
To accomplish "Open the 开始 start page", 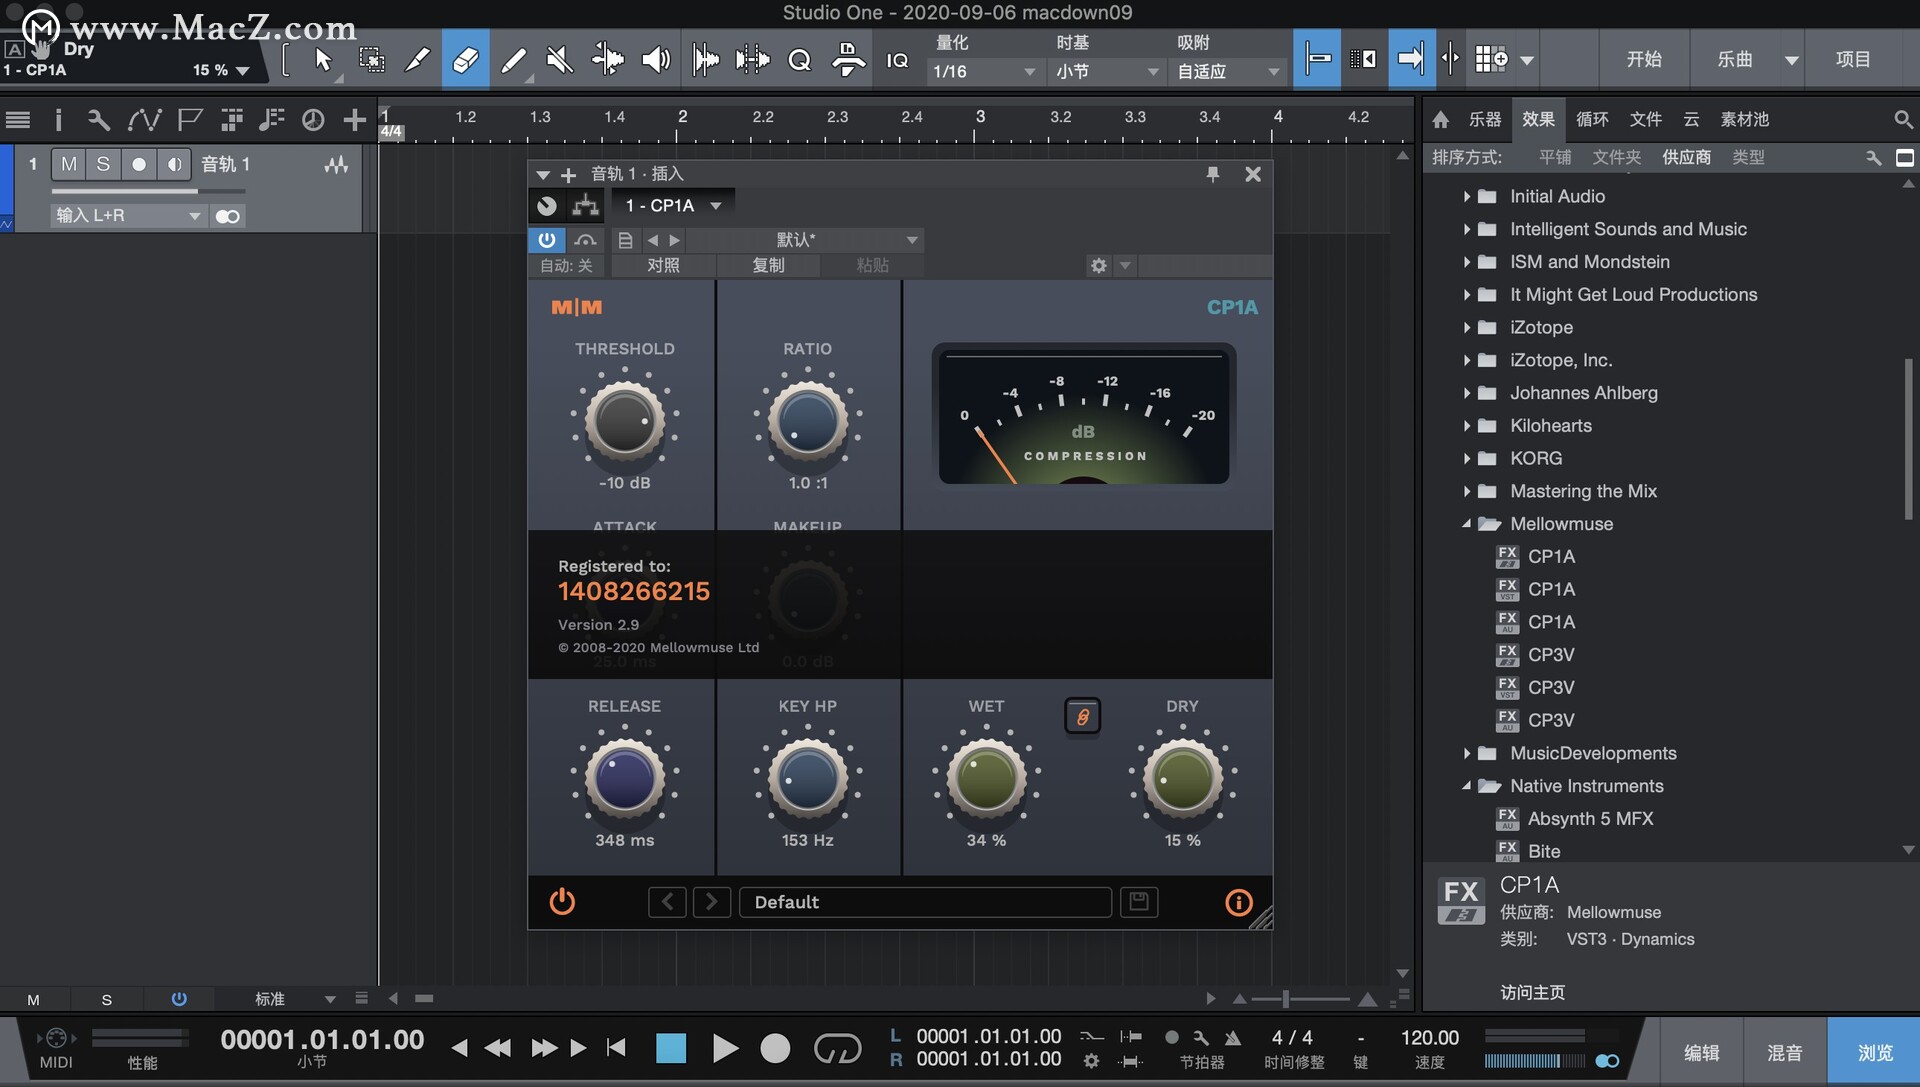I will coord(1644,59).
